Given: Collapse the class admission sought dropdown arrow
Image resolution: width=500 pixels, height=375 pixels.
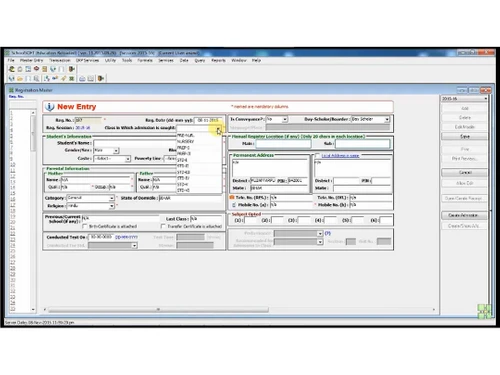Looking at the screenshot, I should 218,128.
